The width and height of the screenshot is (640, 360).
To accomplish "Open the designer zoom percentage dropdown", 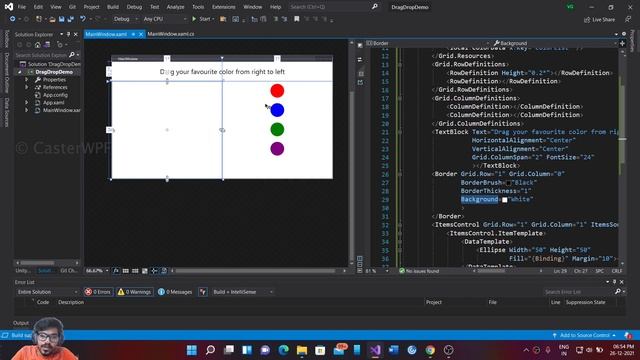I will pos(97,271).
